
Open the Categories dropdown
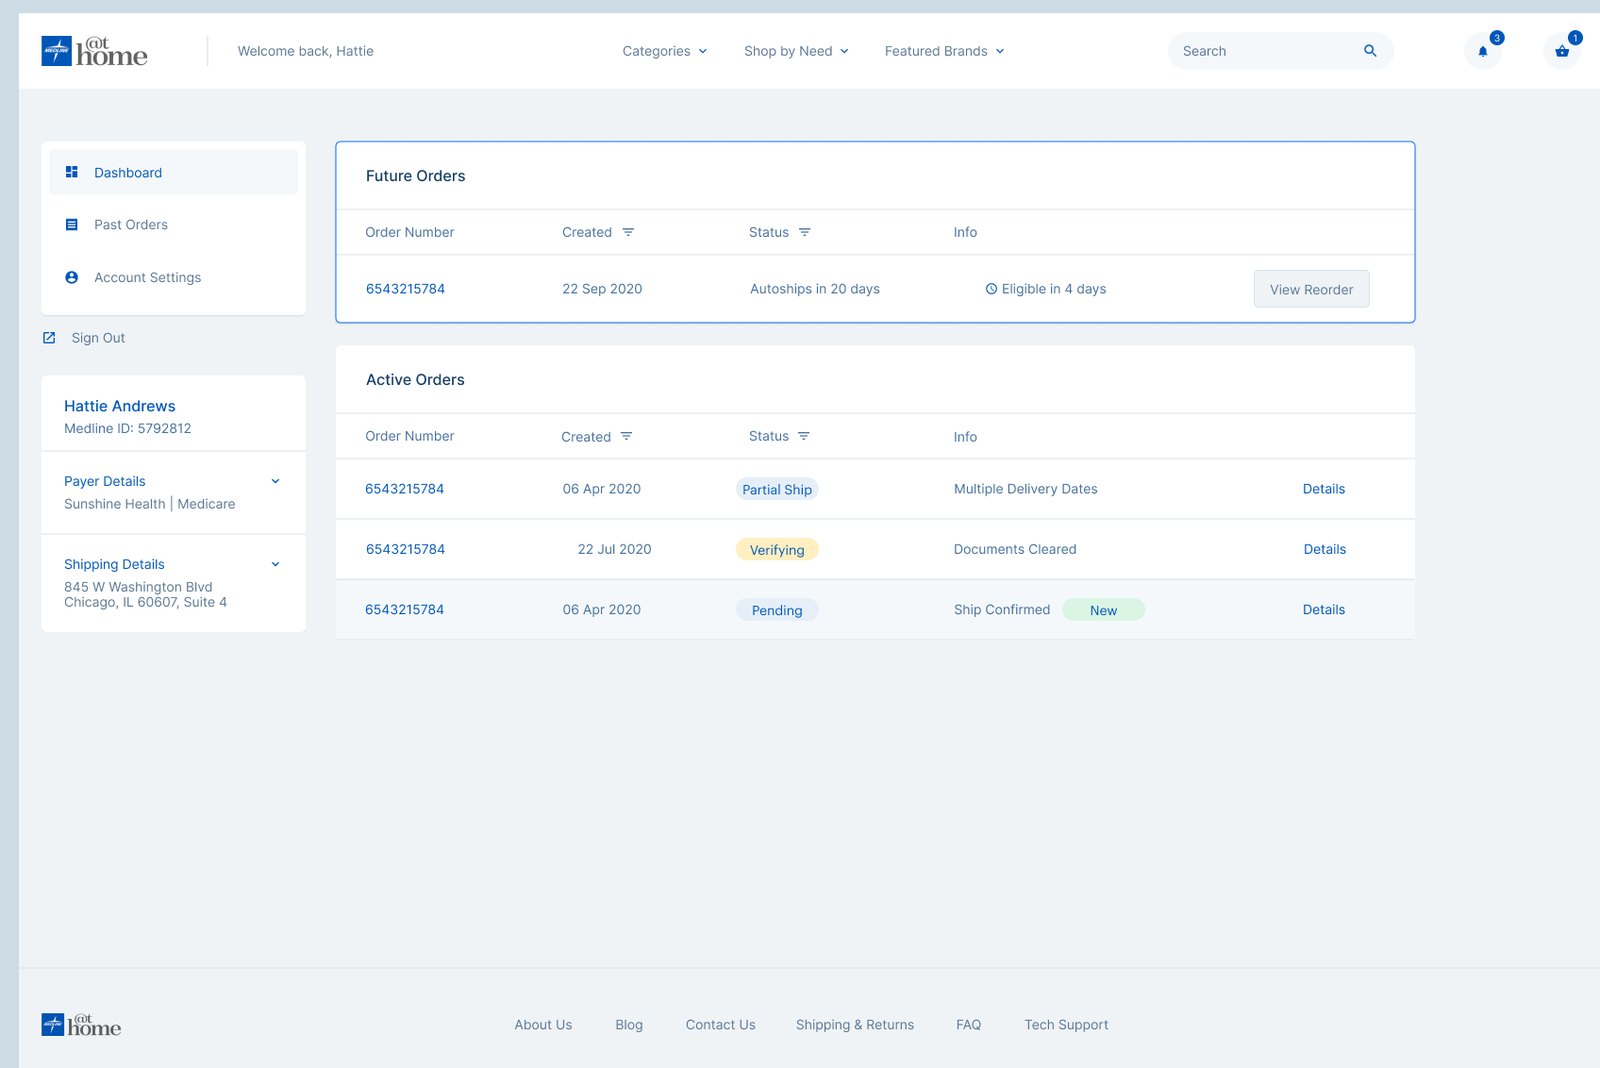click(x=665, y=51)
